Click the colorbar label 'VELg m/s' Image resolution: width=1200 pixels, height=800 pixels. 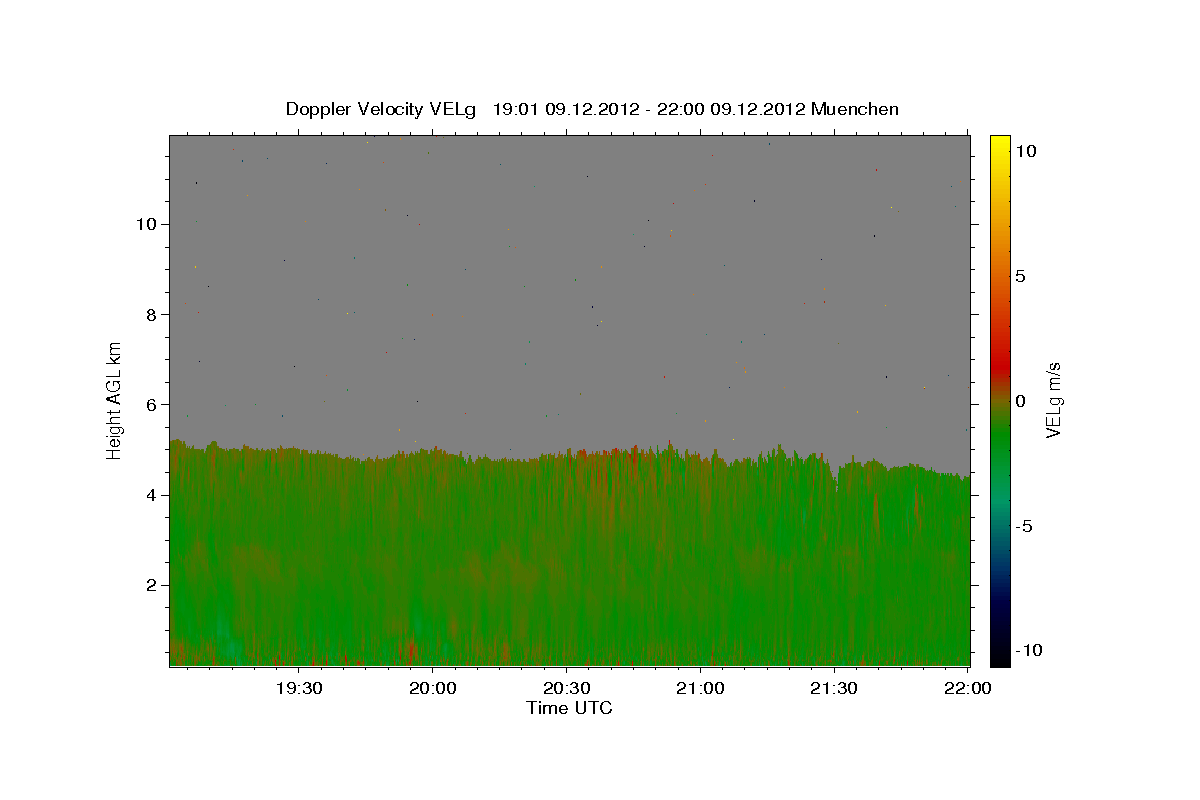(1054, 401)
